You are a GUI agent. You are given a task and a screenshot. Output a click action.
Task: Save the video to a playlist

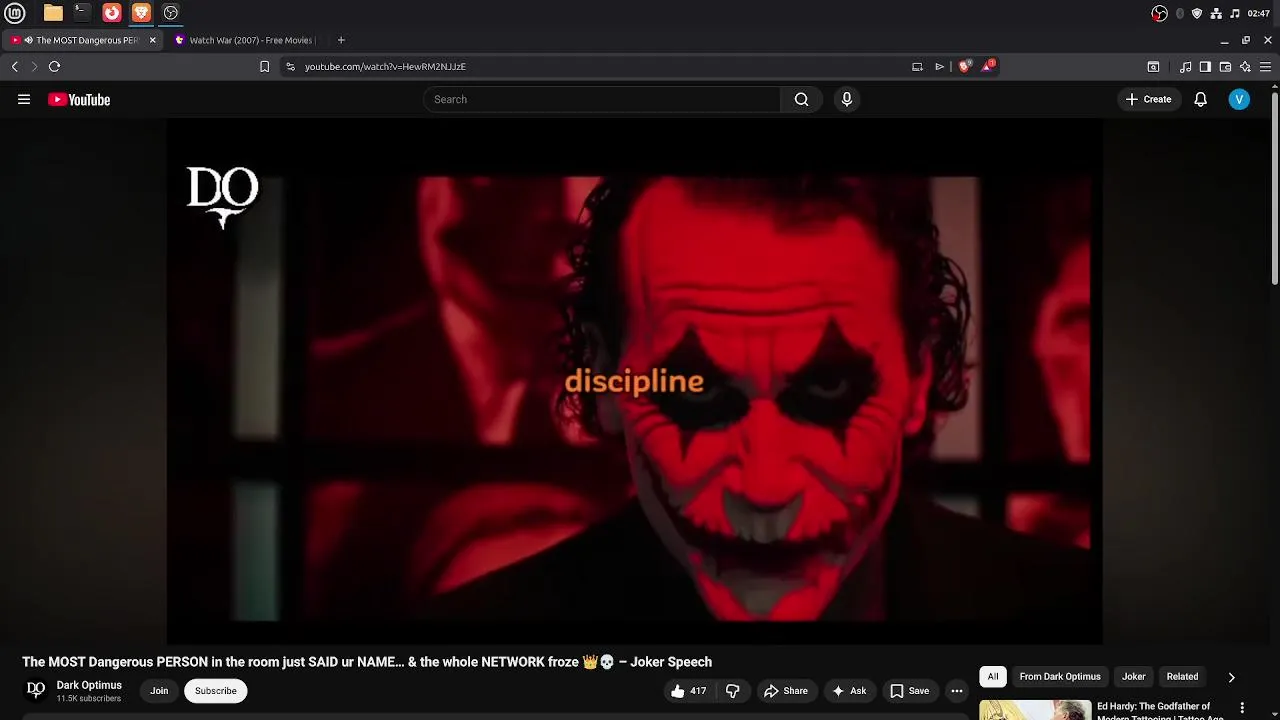click(x=910, y=691)
